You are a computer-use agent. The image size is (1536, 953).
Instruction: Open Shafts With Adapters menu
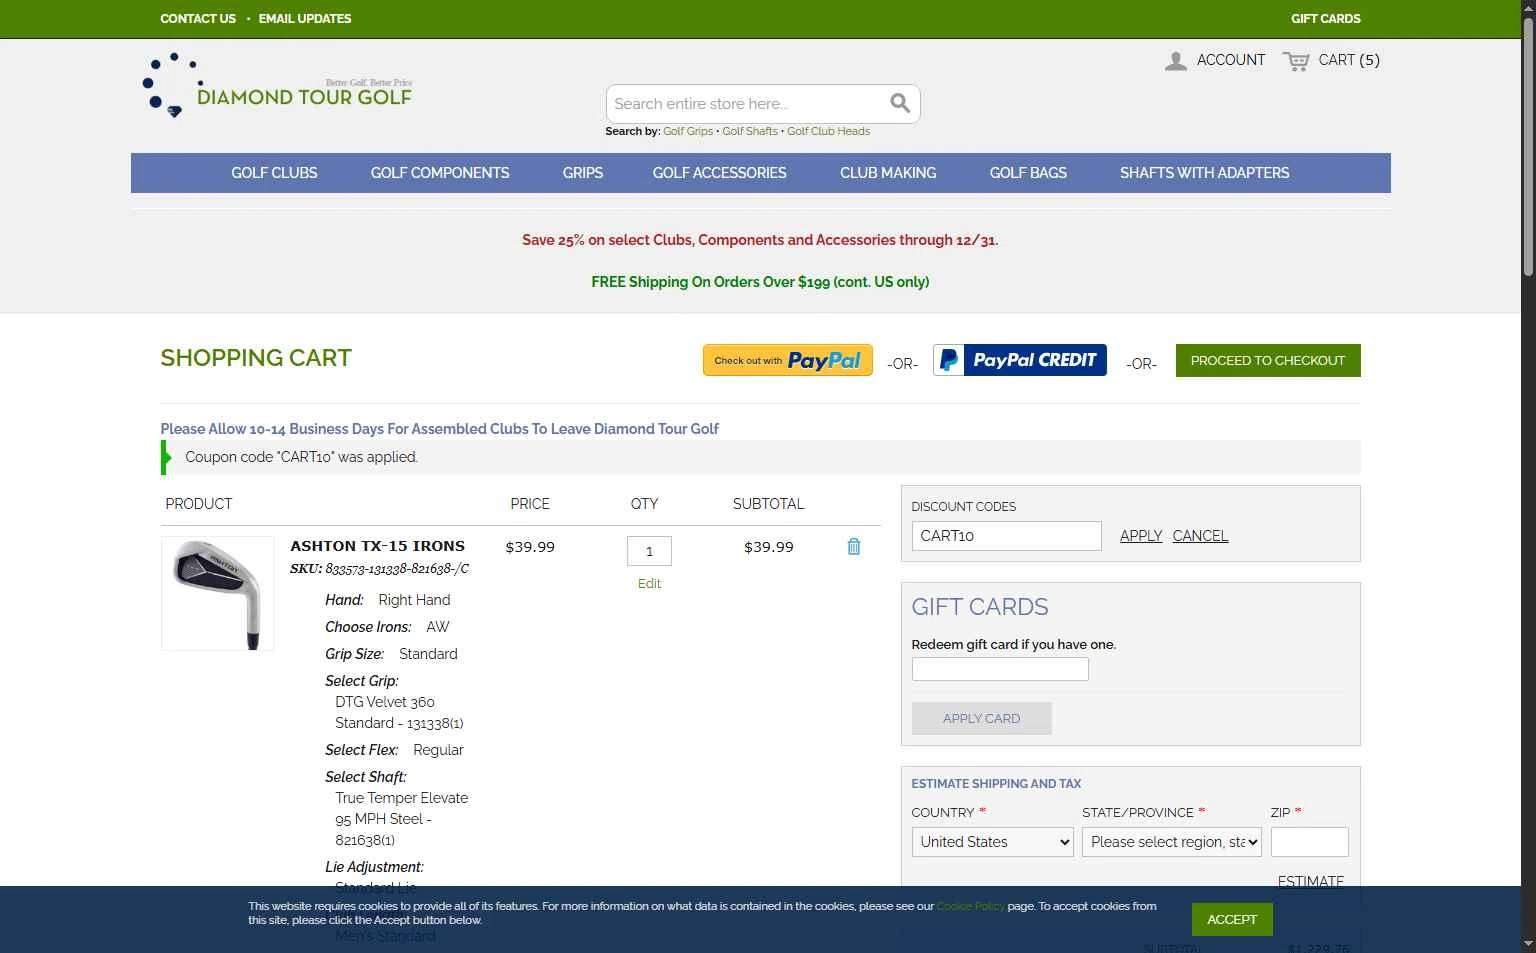pos(1205,173)
